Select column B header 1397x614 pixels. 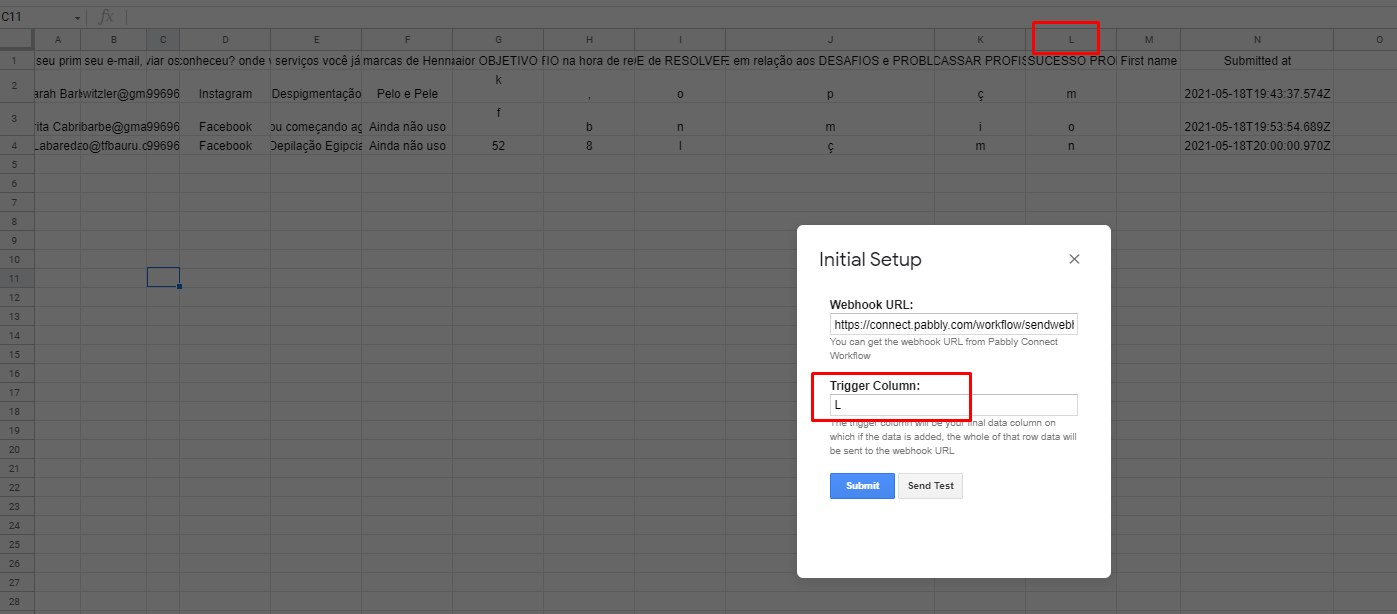(x=114, y=39)
